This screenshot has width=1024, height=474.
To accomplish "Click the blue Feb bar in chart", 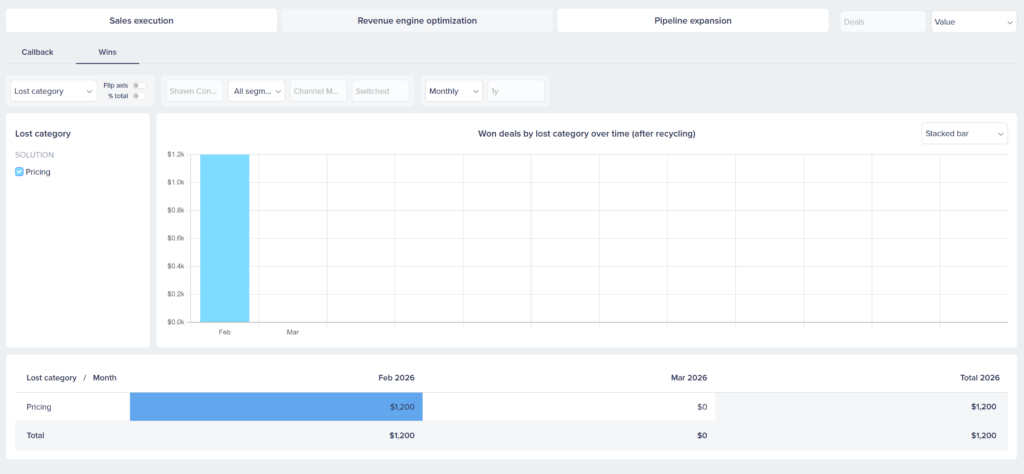I will (x=224, y=238).
